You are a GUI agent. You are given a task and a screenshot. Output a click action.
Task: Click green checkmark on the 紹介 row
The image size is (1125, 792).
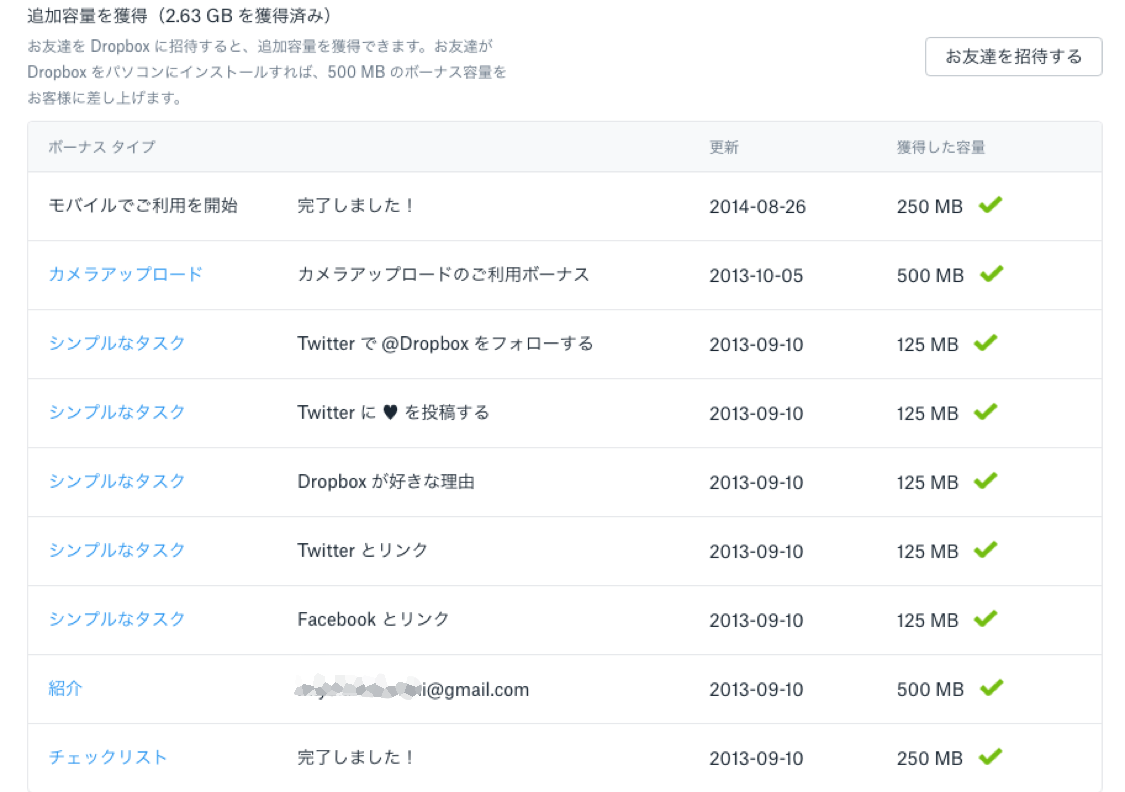pyautogui.click(x=992, y=688)
